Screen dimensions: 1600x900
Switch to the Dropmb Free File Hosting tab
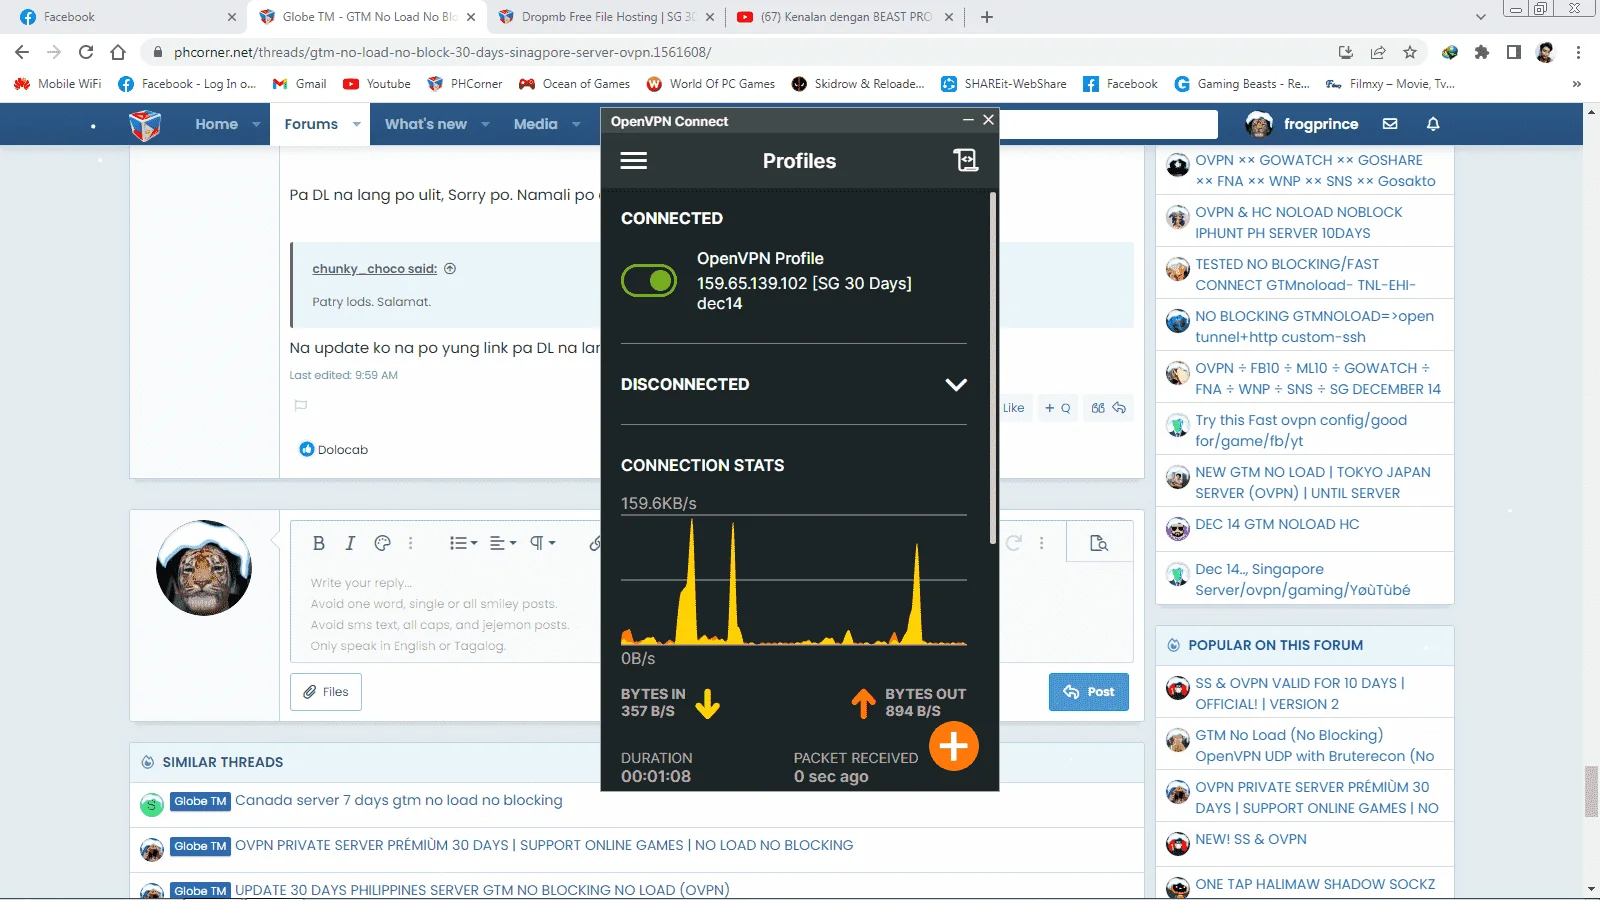[606, 17]
